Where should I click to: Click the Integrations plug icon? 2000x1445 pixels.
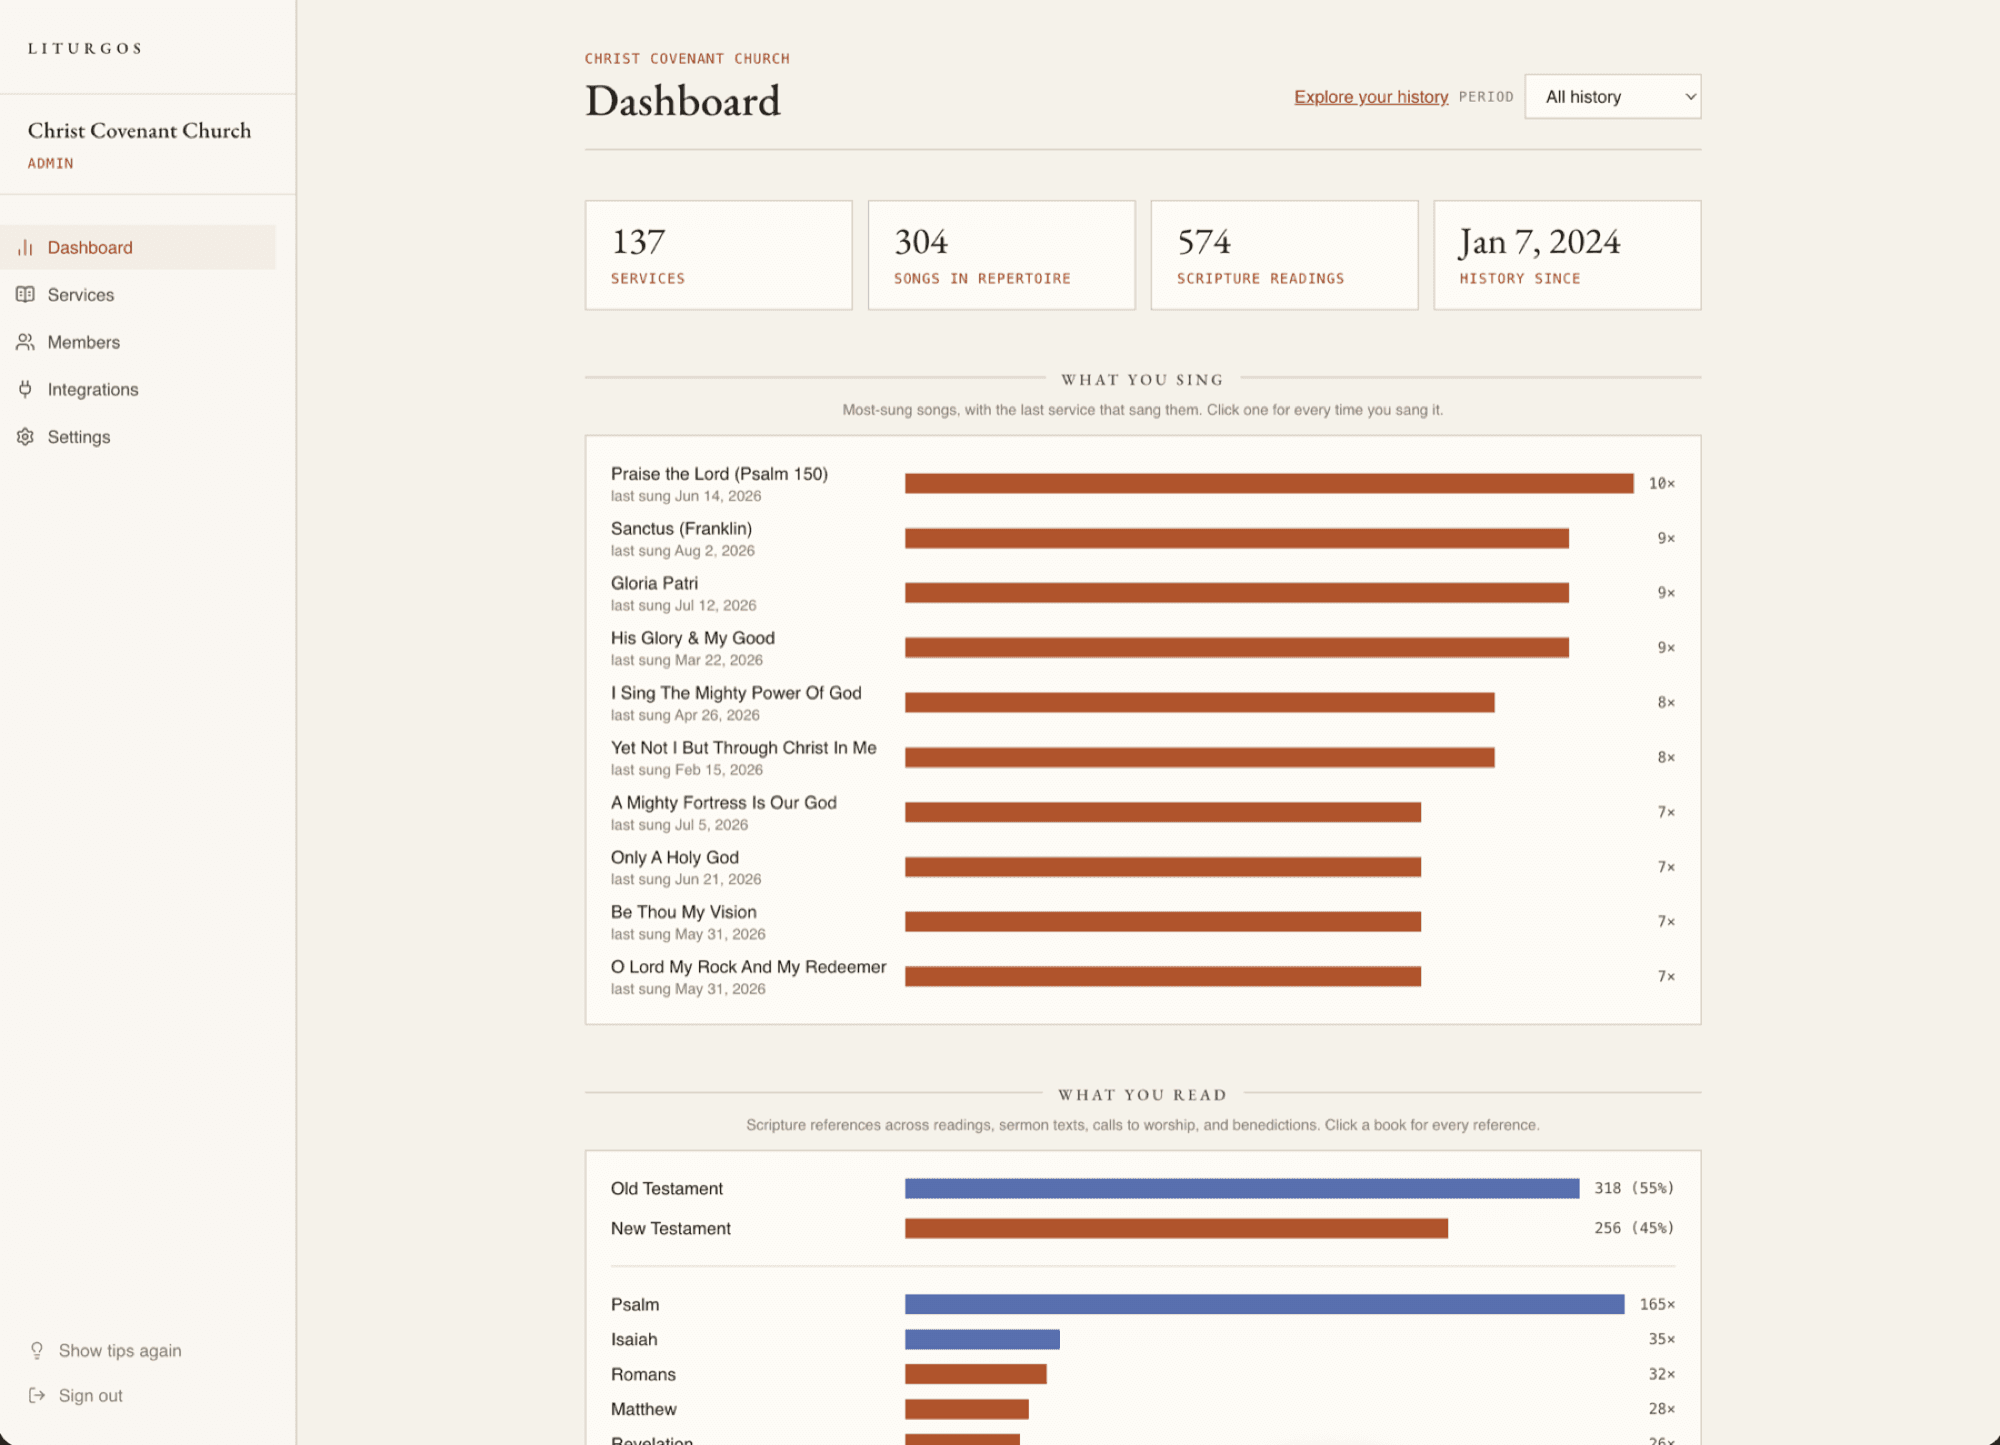(x=26, y=389)
